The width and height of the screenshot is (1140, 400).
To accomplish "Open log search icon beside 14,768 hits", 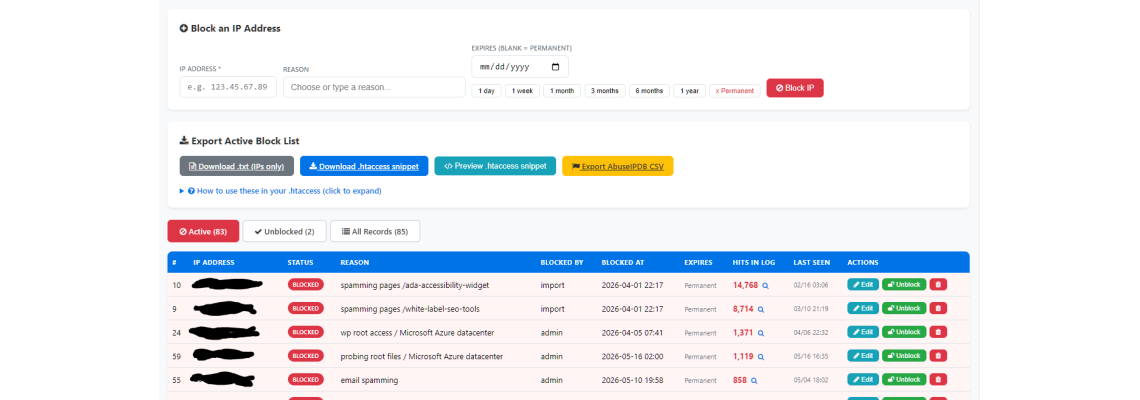I will click(x=765, y=285).
